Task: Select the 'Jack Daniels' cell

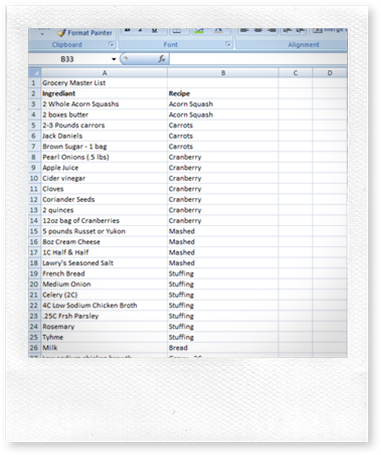Action: click(104, 136)
